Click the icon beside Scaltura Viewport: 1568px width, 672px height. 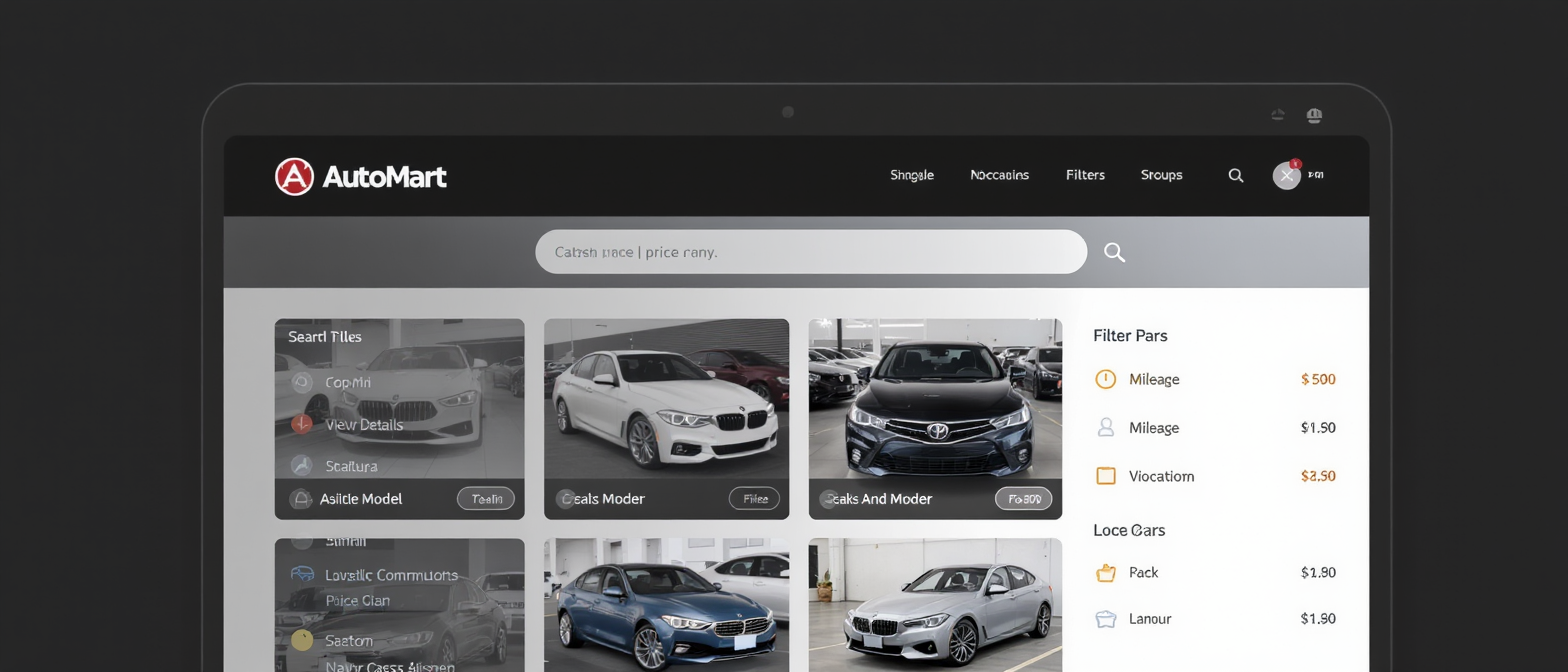[x=302, y=465]
